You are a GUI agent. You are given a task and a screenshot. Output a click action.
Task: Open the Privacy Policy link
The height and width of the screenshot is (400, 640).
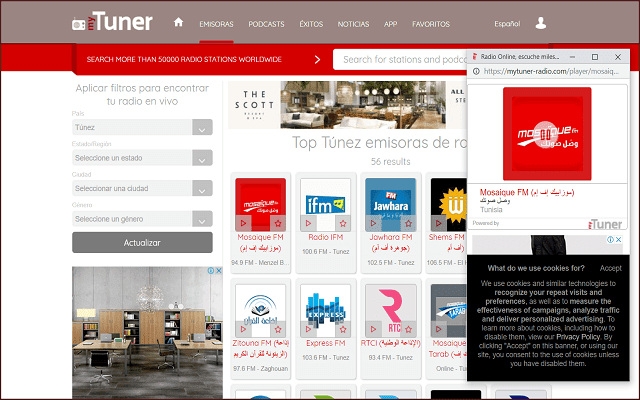[579, 338]
